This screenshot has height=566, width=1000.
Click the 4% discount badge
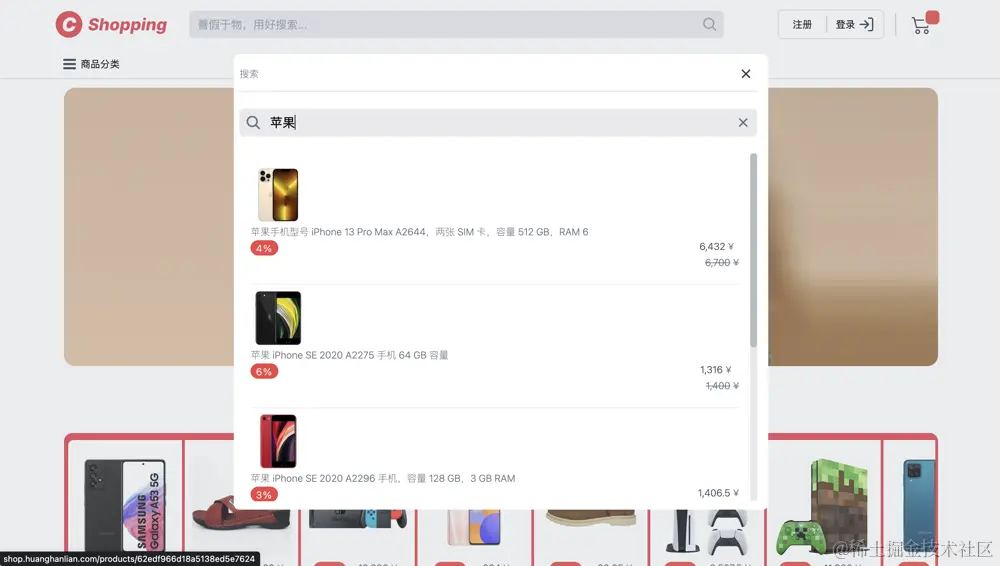(x=264, y=248)
